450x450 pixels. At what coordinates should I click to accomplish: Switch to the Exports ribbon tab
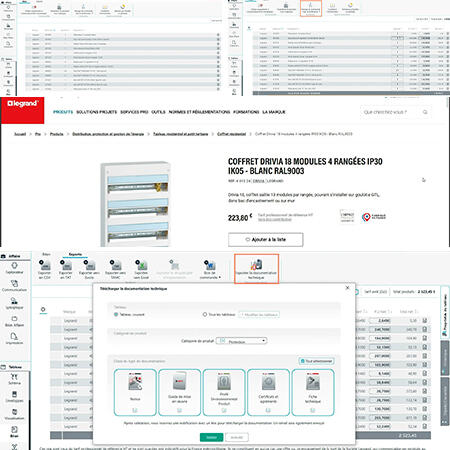[x=75, y=254]
